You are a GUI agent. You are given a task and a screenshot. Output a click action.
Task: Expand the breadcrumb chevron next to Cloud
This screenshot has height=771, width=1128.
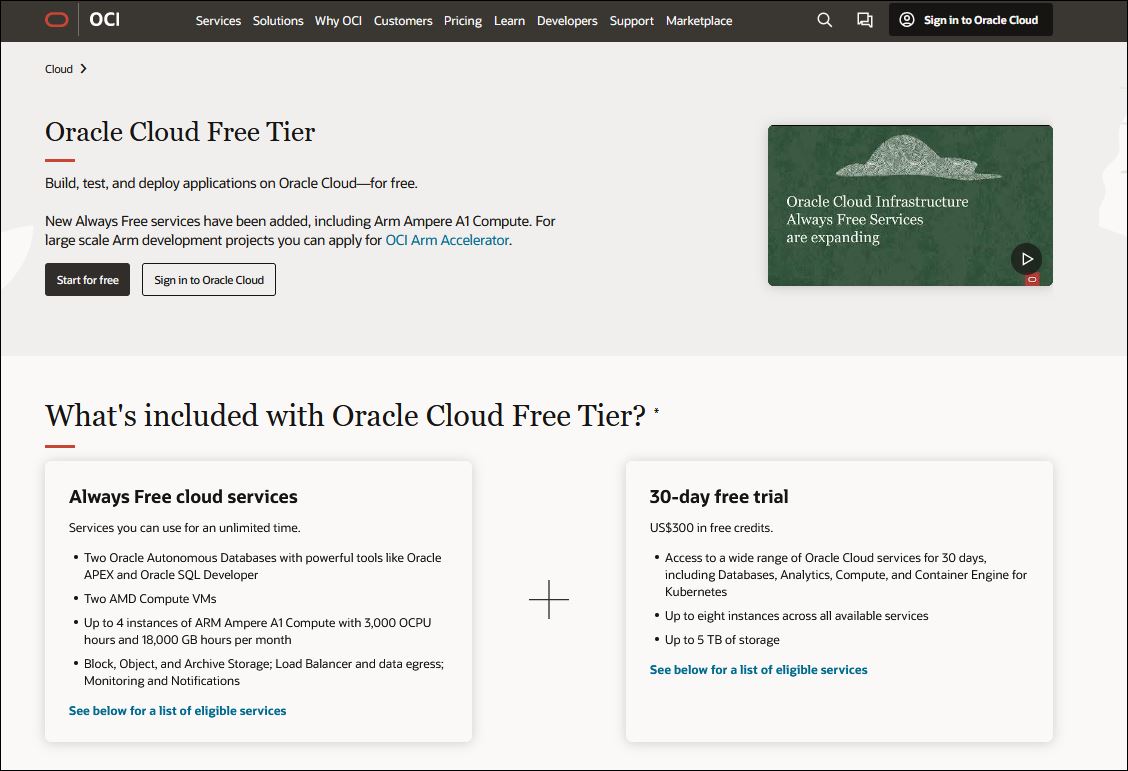82,69
